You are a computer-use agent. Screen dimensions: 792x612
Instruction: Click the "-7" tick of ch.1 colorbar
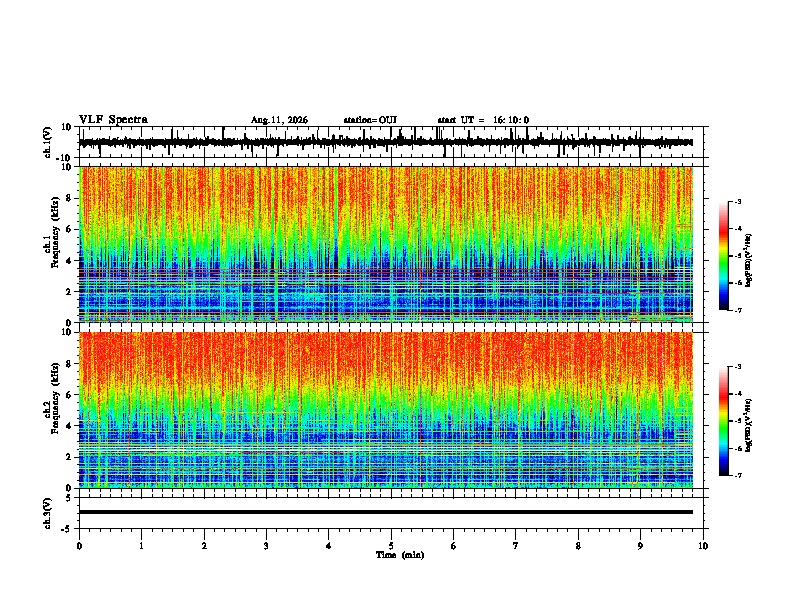(738, 310)
